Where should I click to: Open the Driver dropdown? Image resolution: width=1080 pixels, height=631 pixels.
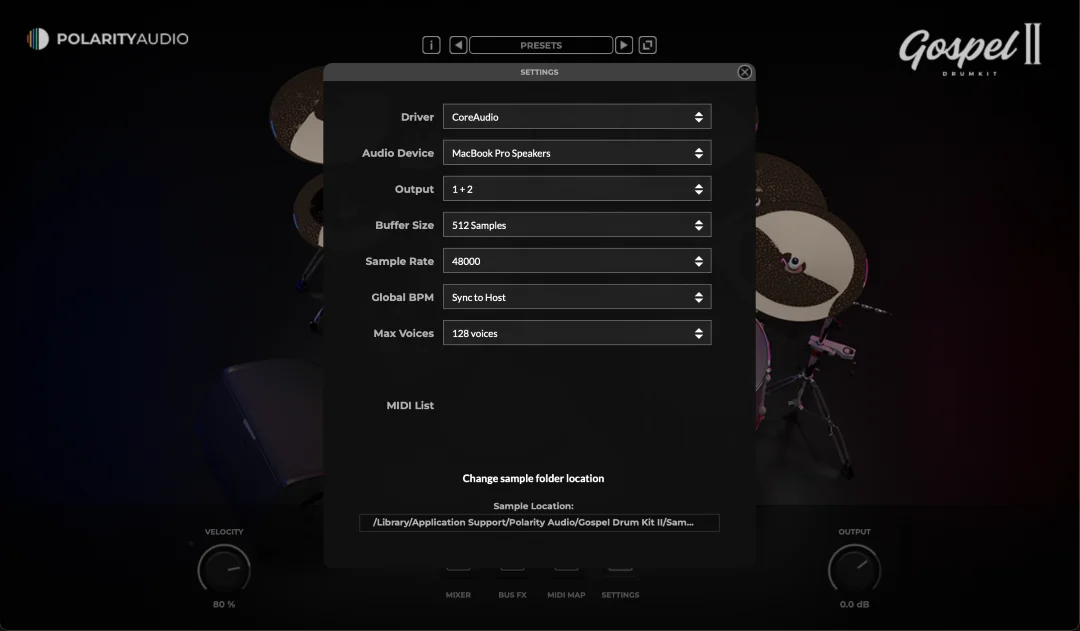[x=577, y=117]
